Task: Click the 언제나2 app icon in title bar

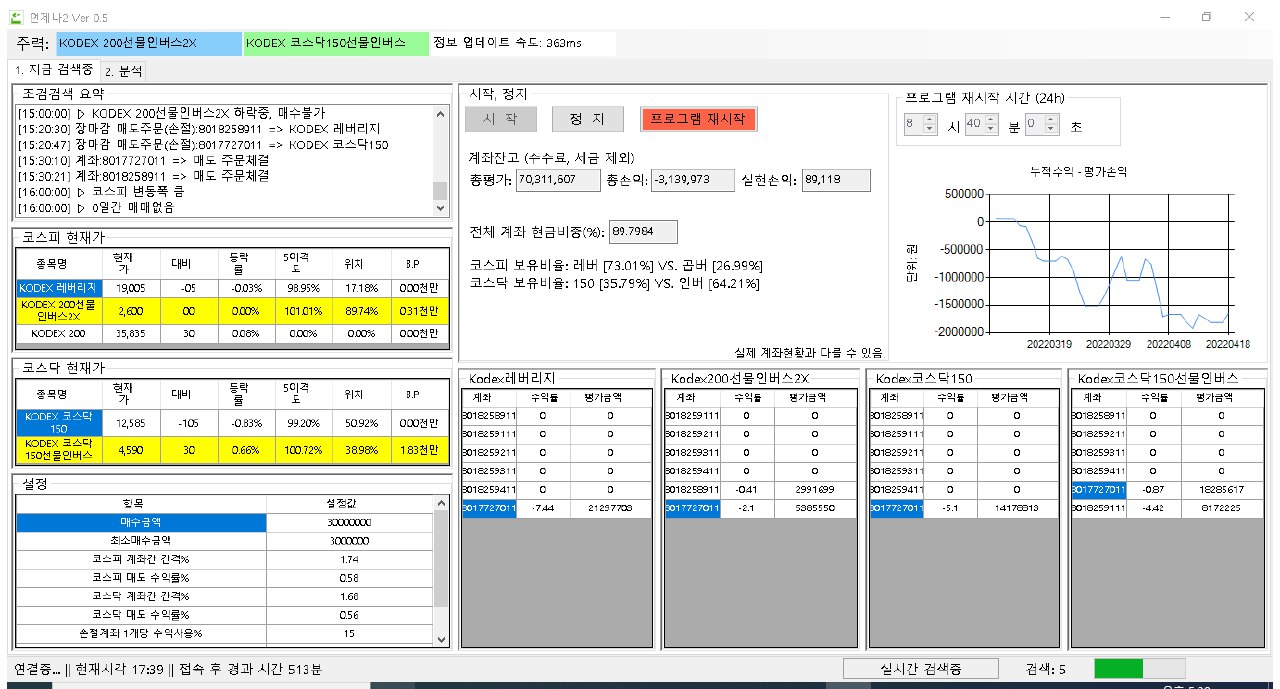Action: pyautogui.click(x=18, y=17)
